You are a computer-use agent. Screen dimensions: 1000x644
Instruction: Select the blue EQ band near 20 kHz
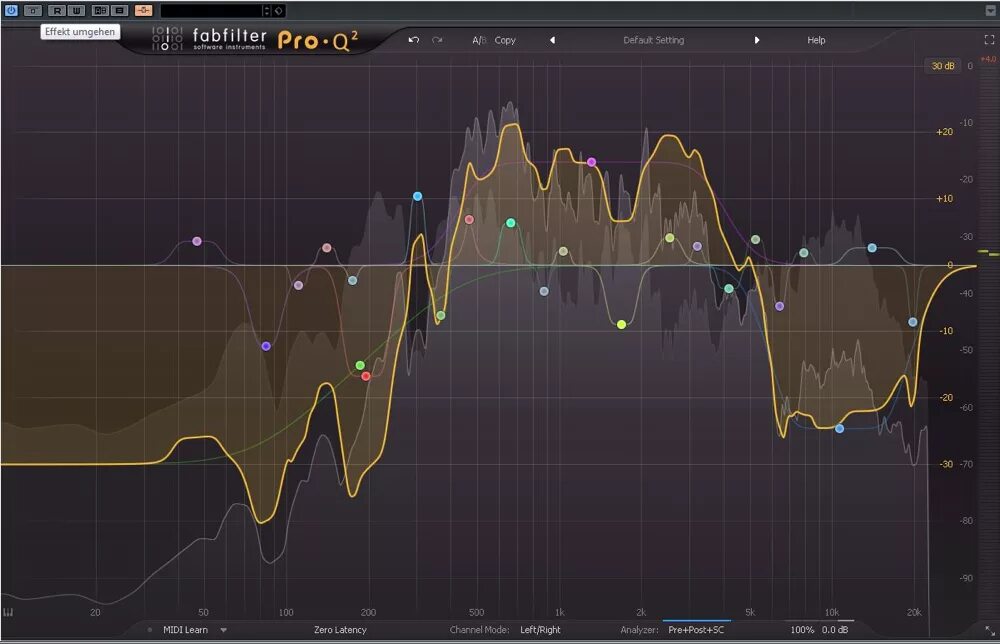coord(913,322)
